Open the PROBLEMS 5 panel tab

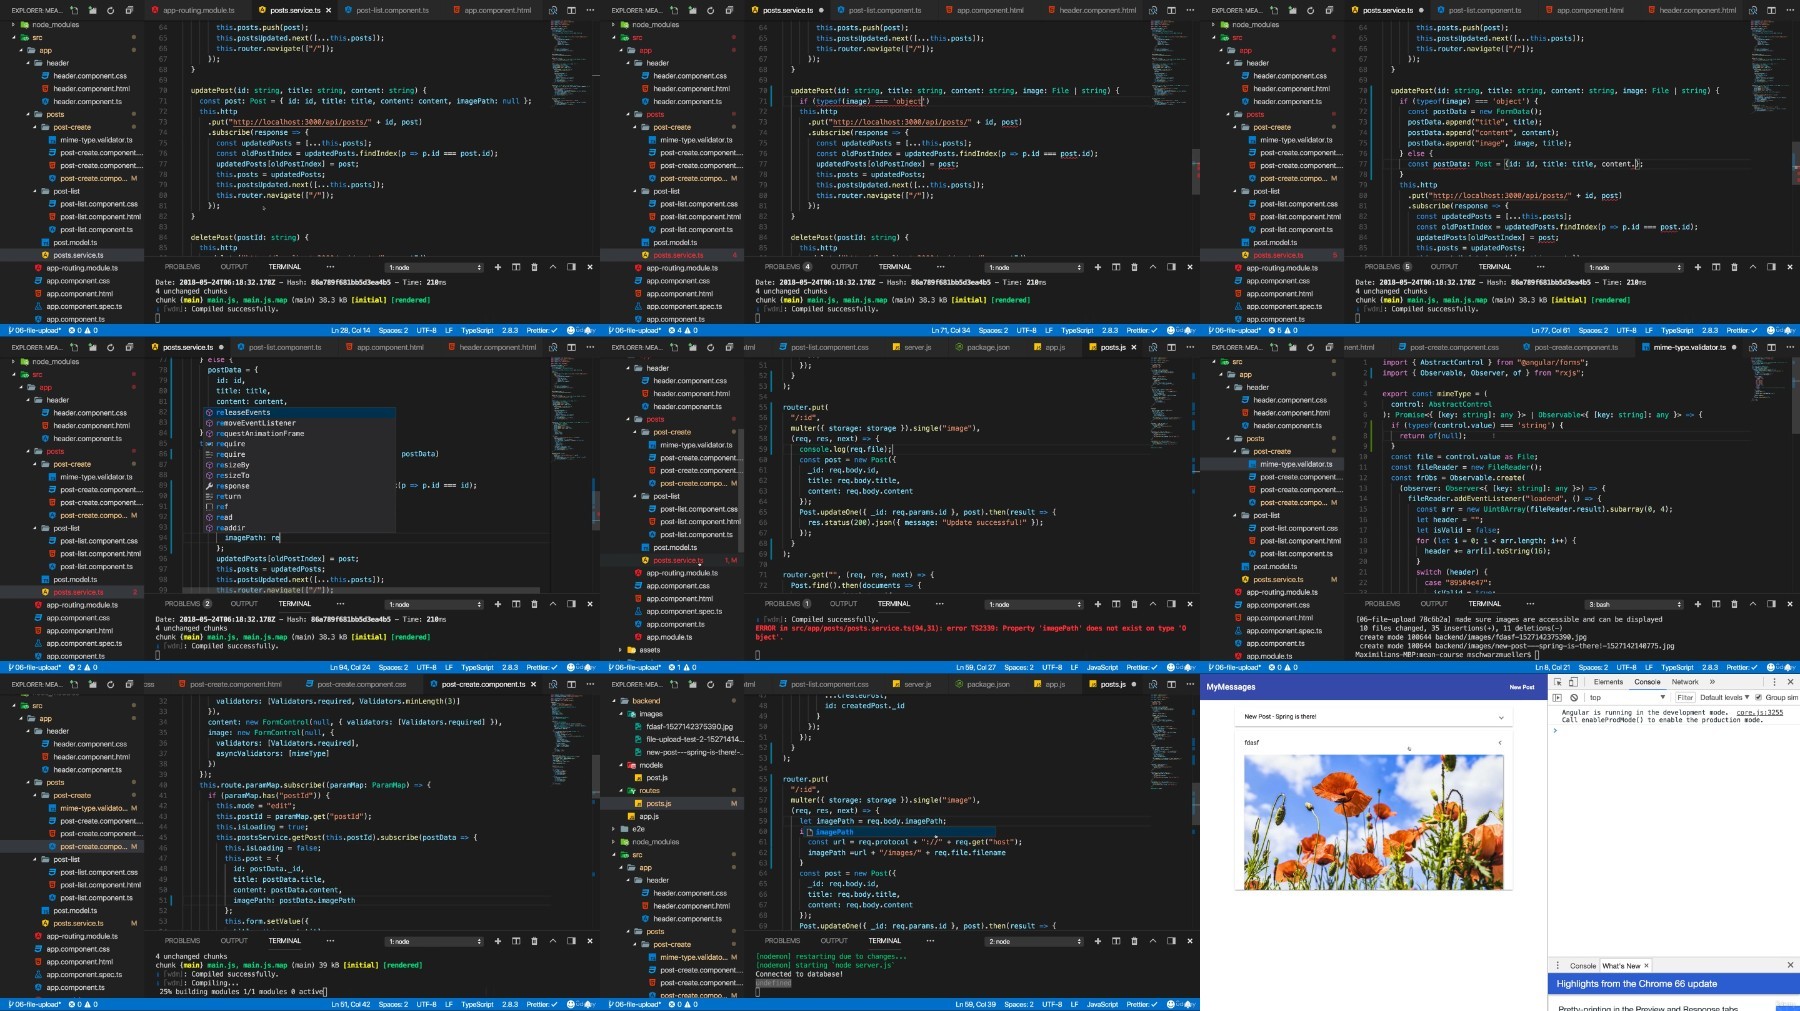click(1387, 267)
